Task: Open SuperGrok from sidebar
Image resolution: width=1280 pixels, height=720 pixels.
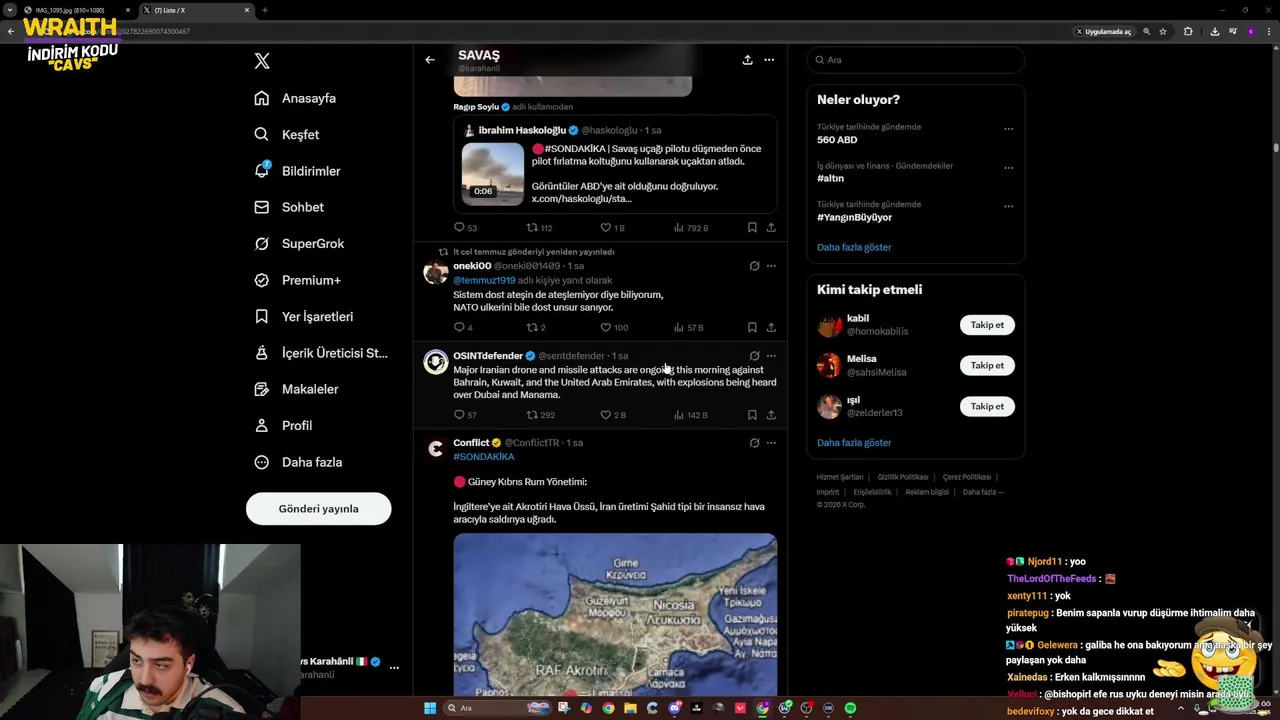Action: pos(299,243)
